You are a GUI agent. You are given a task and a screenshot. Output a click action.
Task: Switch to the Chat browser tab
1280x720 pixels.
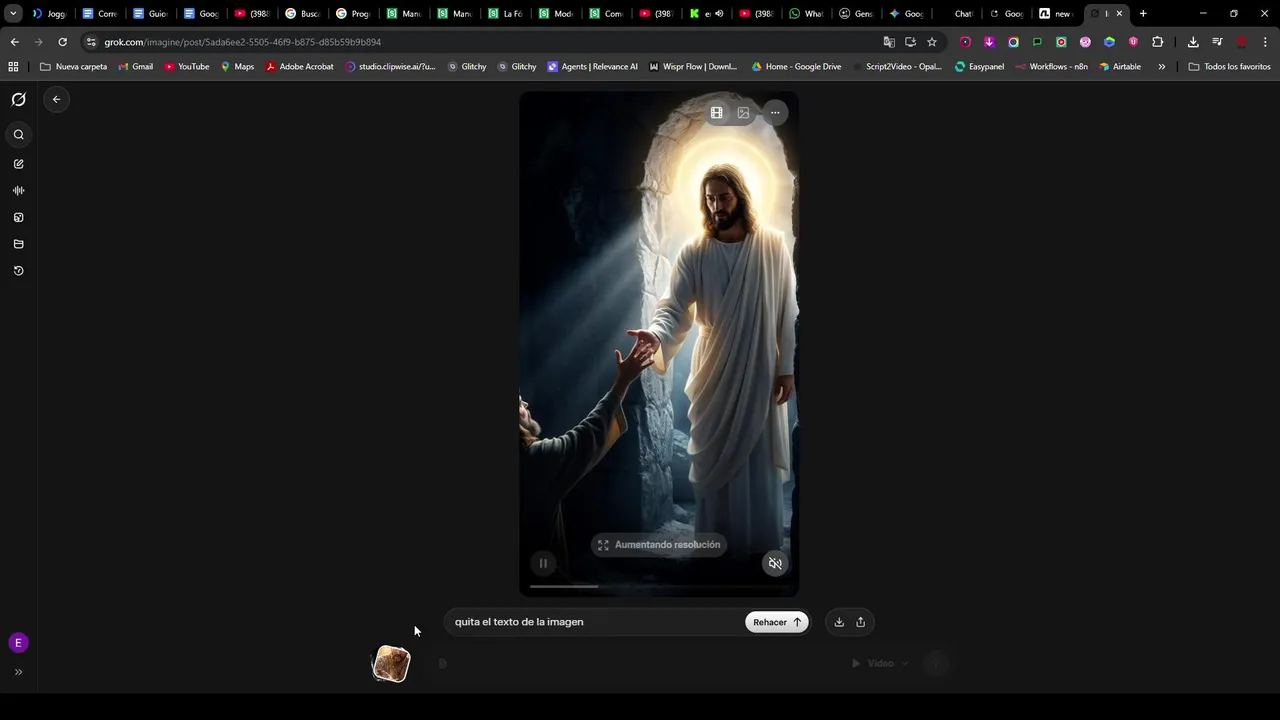tap(957, 14)
